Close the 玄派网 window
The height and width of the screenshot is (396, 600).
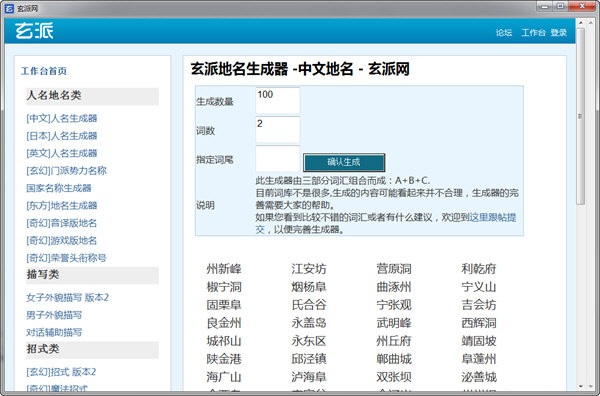(583, 6)
